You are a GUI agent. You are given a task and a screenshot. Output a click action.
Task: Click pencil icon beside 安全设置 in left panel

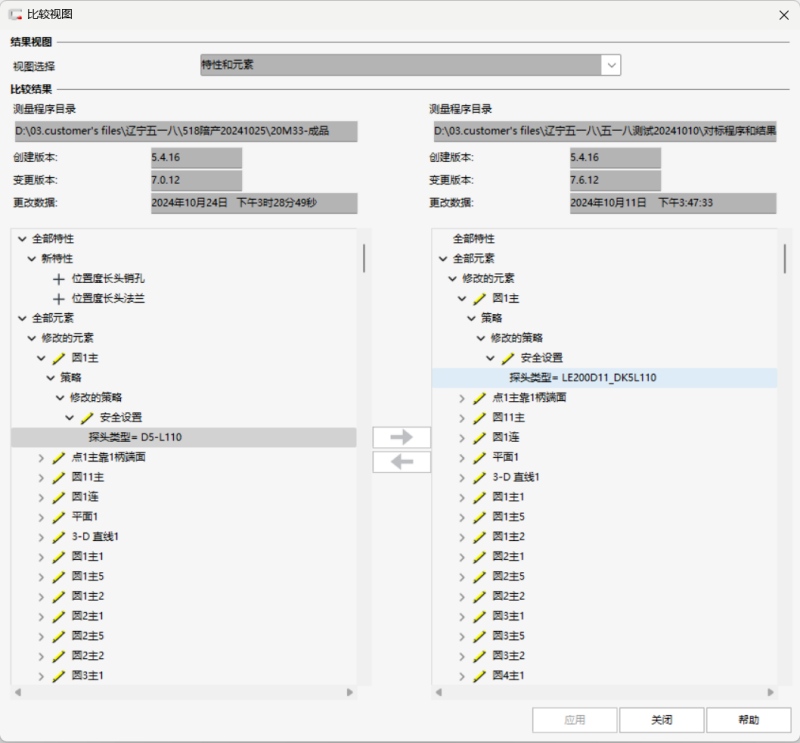pos(87,418)
